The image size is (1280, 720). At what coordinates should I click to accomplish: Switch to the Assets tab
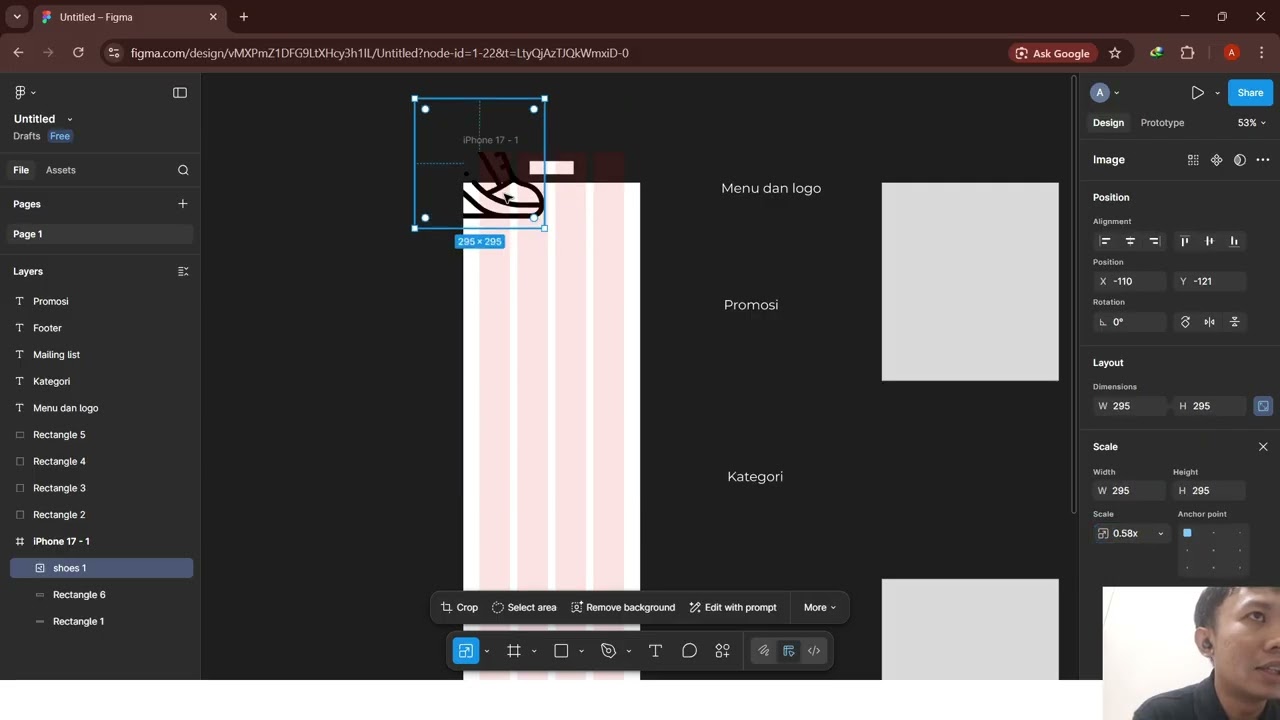(x=60, y=170)
